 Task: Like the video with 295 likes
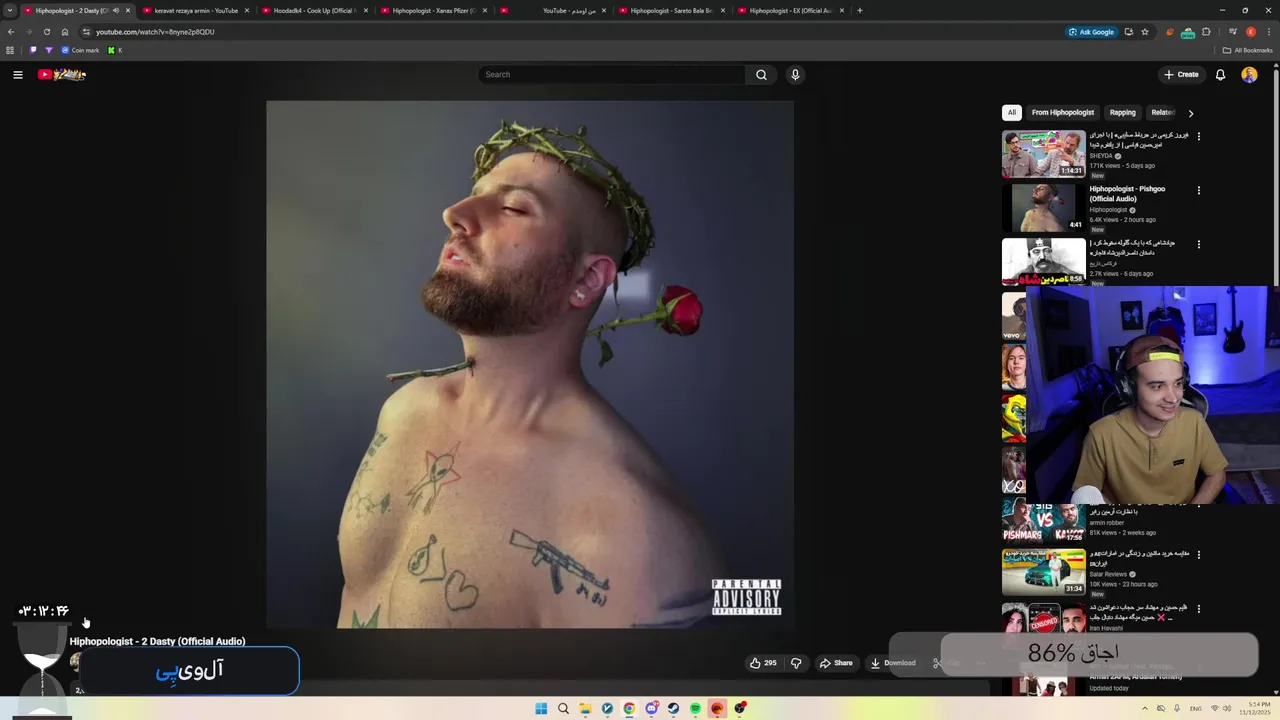point(763,663)
